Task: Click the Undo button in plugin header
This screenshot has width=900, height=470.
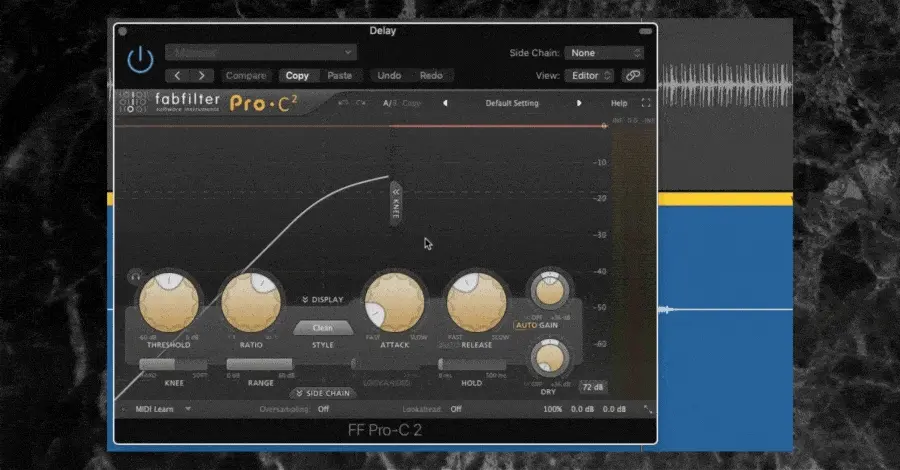Action: click(389, 75)
